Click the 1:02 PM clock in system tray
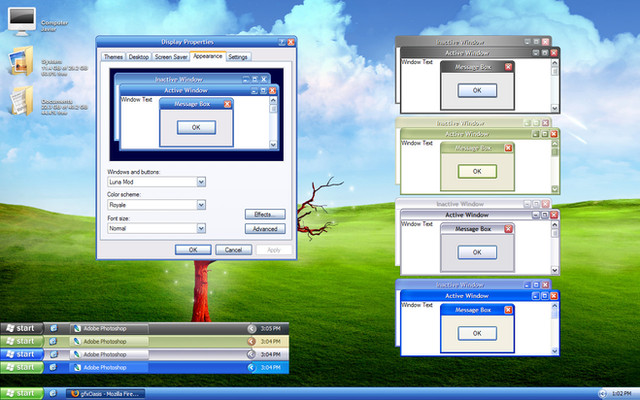 coord(621,393)
